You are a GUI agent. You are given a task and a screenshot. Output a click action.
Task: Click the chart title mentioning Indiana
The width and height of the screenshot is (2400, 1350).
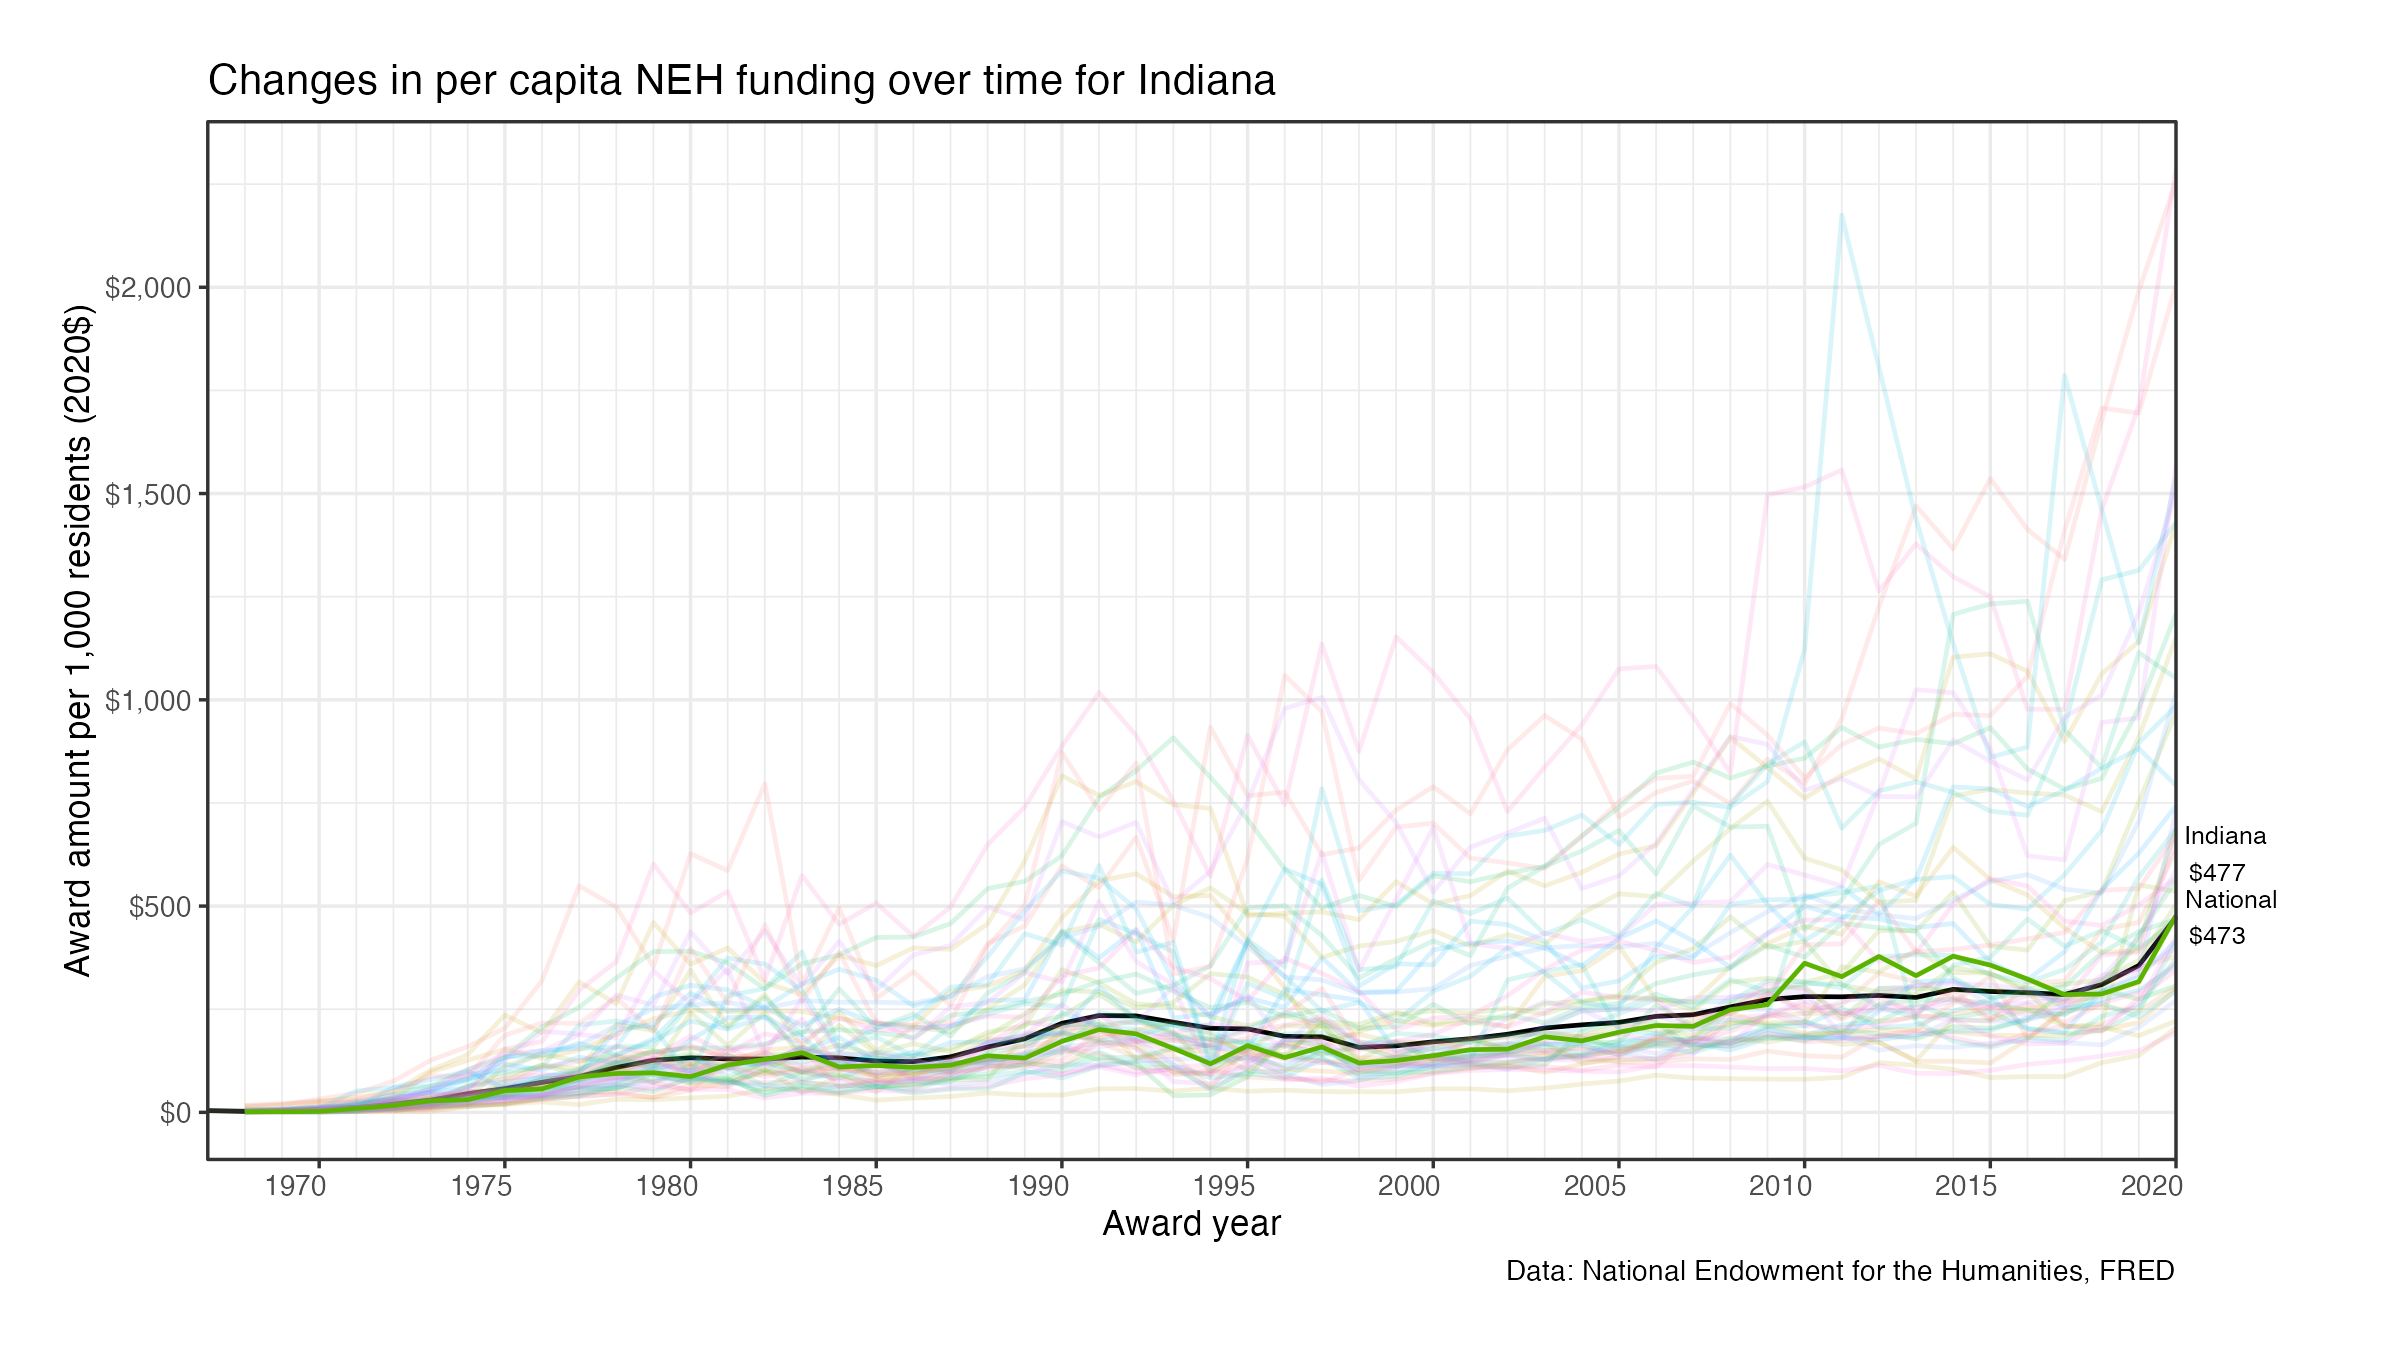741,81
